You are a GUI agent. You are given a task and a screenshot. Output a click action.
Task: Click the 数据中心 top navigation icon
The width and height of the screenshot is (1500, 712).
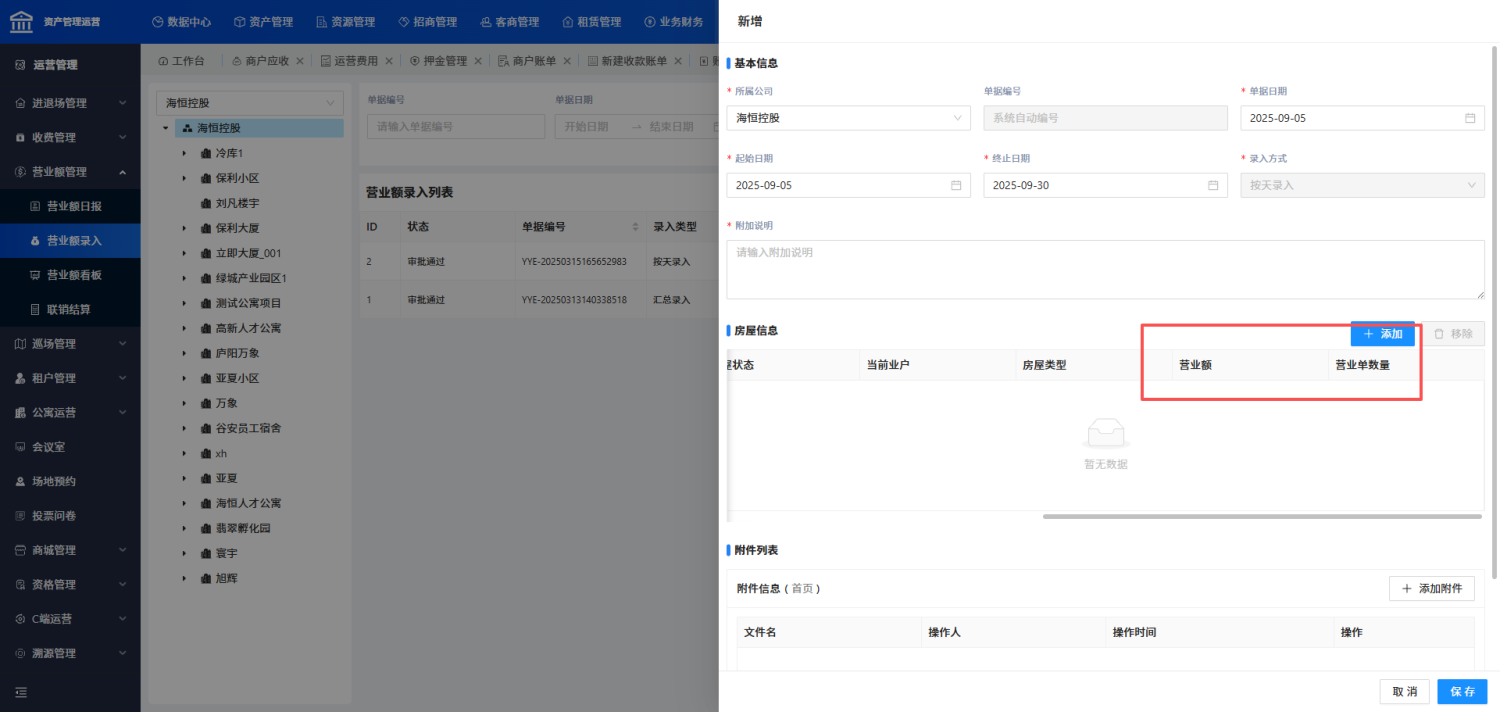click(158, 22)
